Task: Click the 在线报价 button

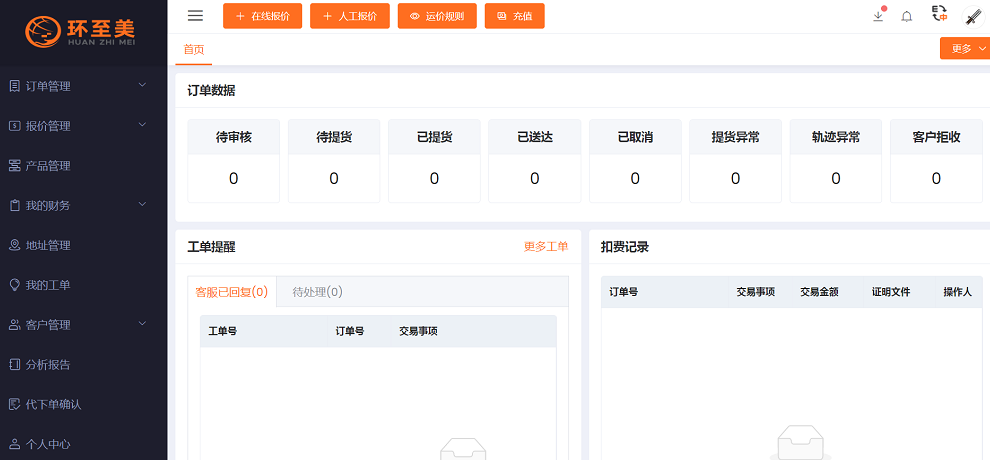Action: pos(262,16)
